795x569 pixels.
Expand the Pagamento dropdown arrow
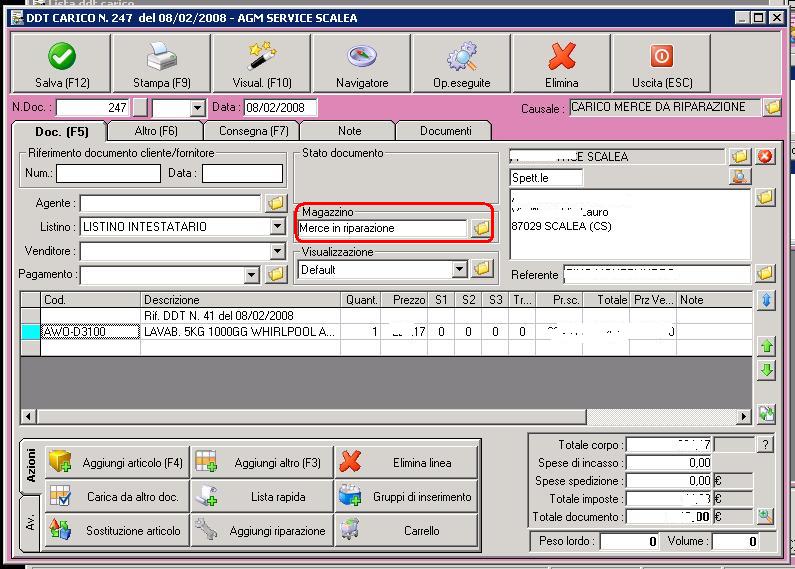pyautogui.click(x=251, y=275)
